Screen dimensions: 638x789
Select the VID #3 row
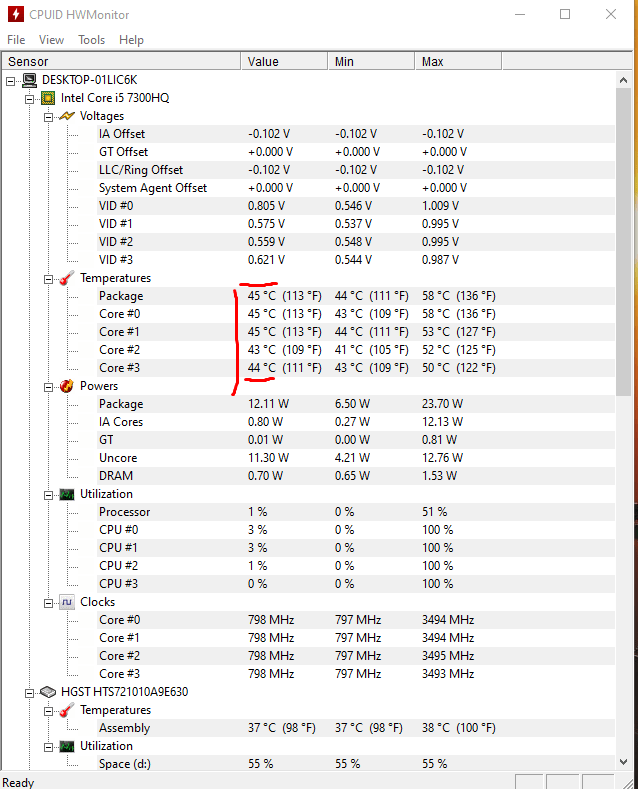pyautogui.click(x=355, y=260)
